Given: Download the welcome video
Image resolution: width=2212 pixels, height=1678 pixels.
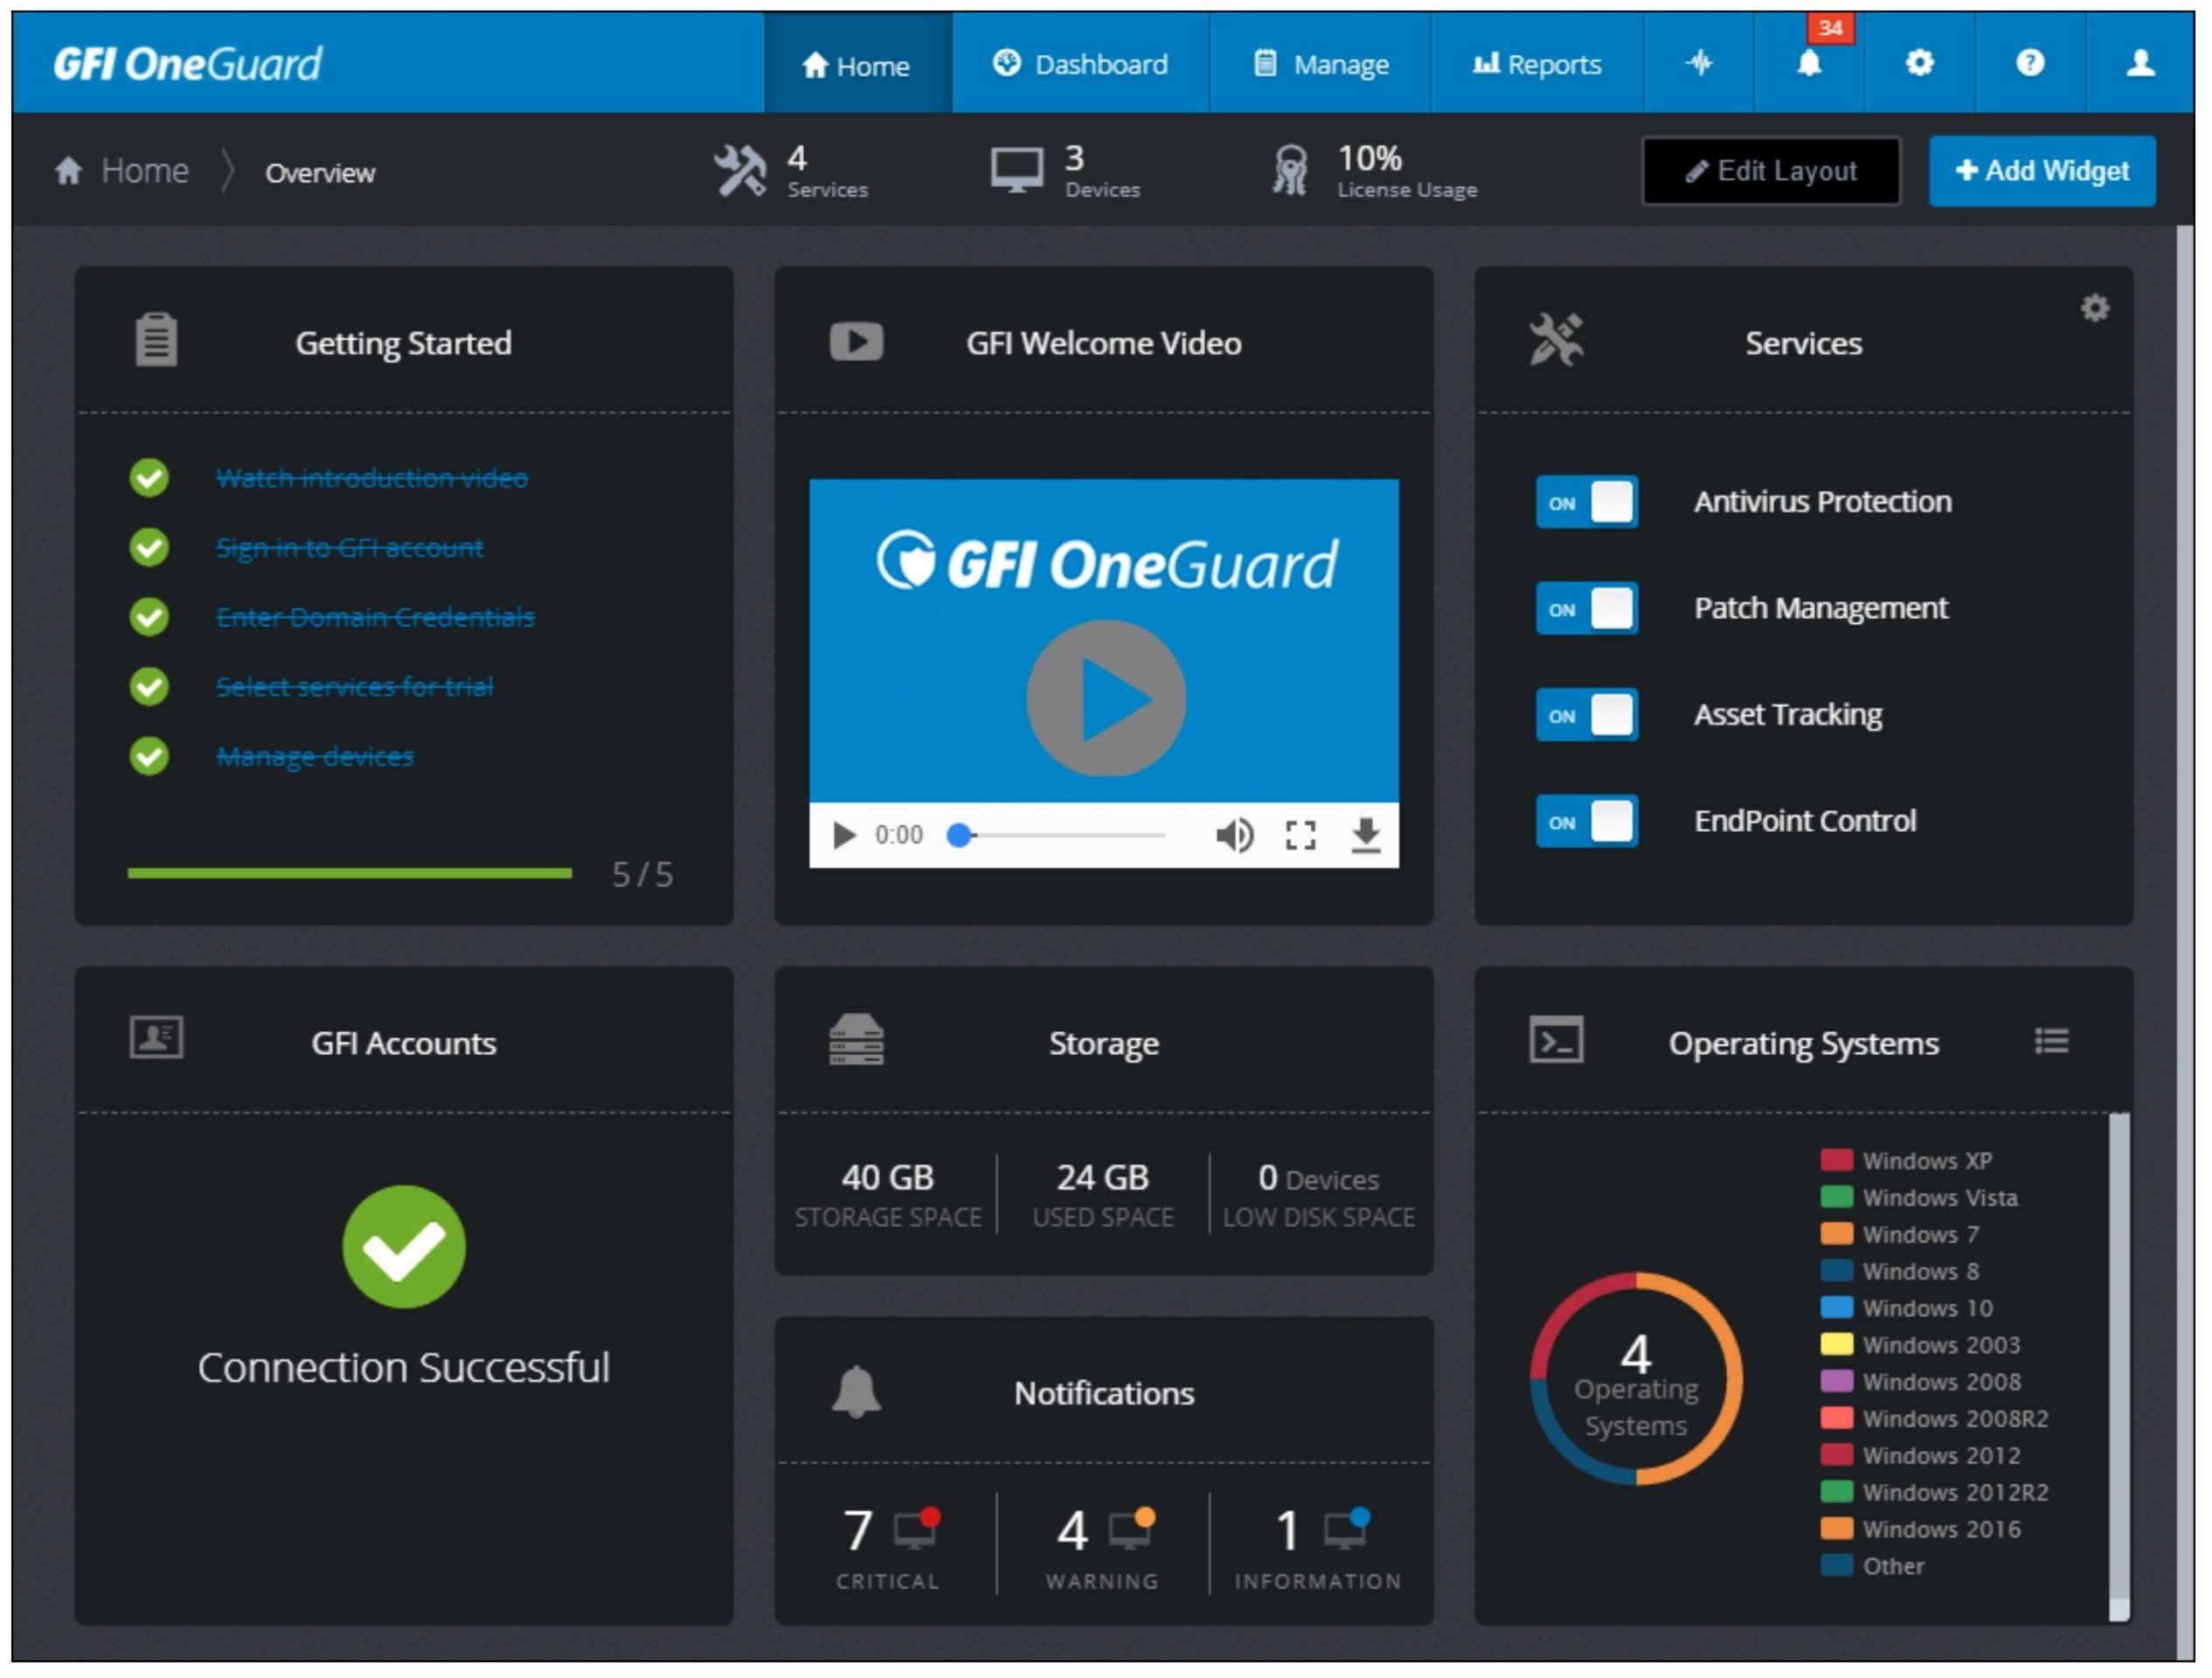Looking at the screenshot, I should 1368,836.
